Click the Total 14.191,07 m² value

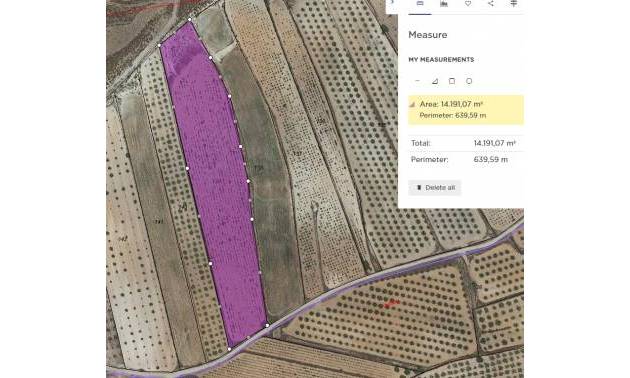pos(494,143)
